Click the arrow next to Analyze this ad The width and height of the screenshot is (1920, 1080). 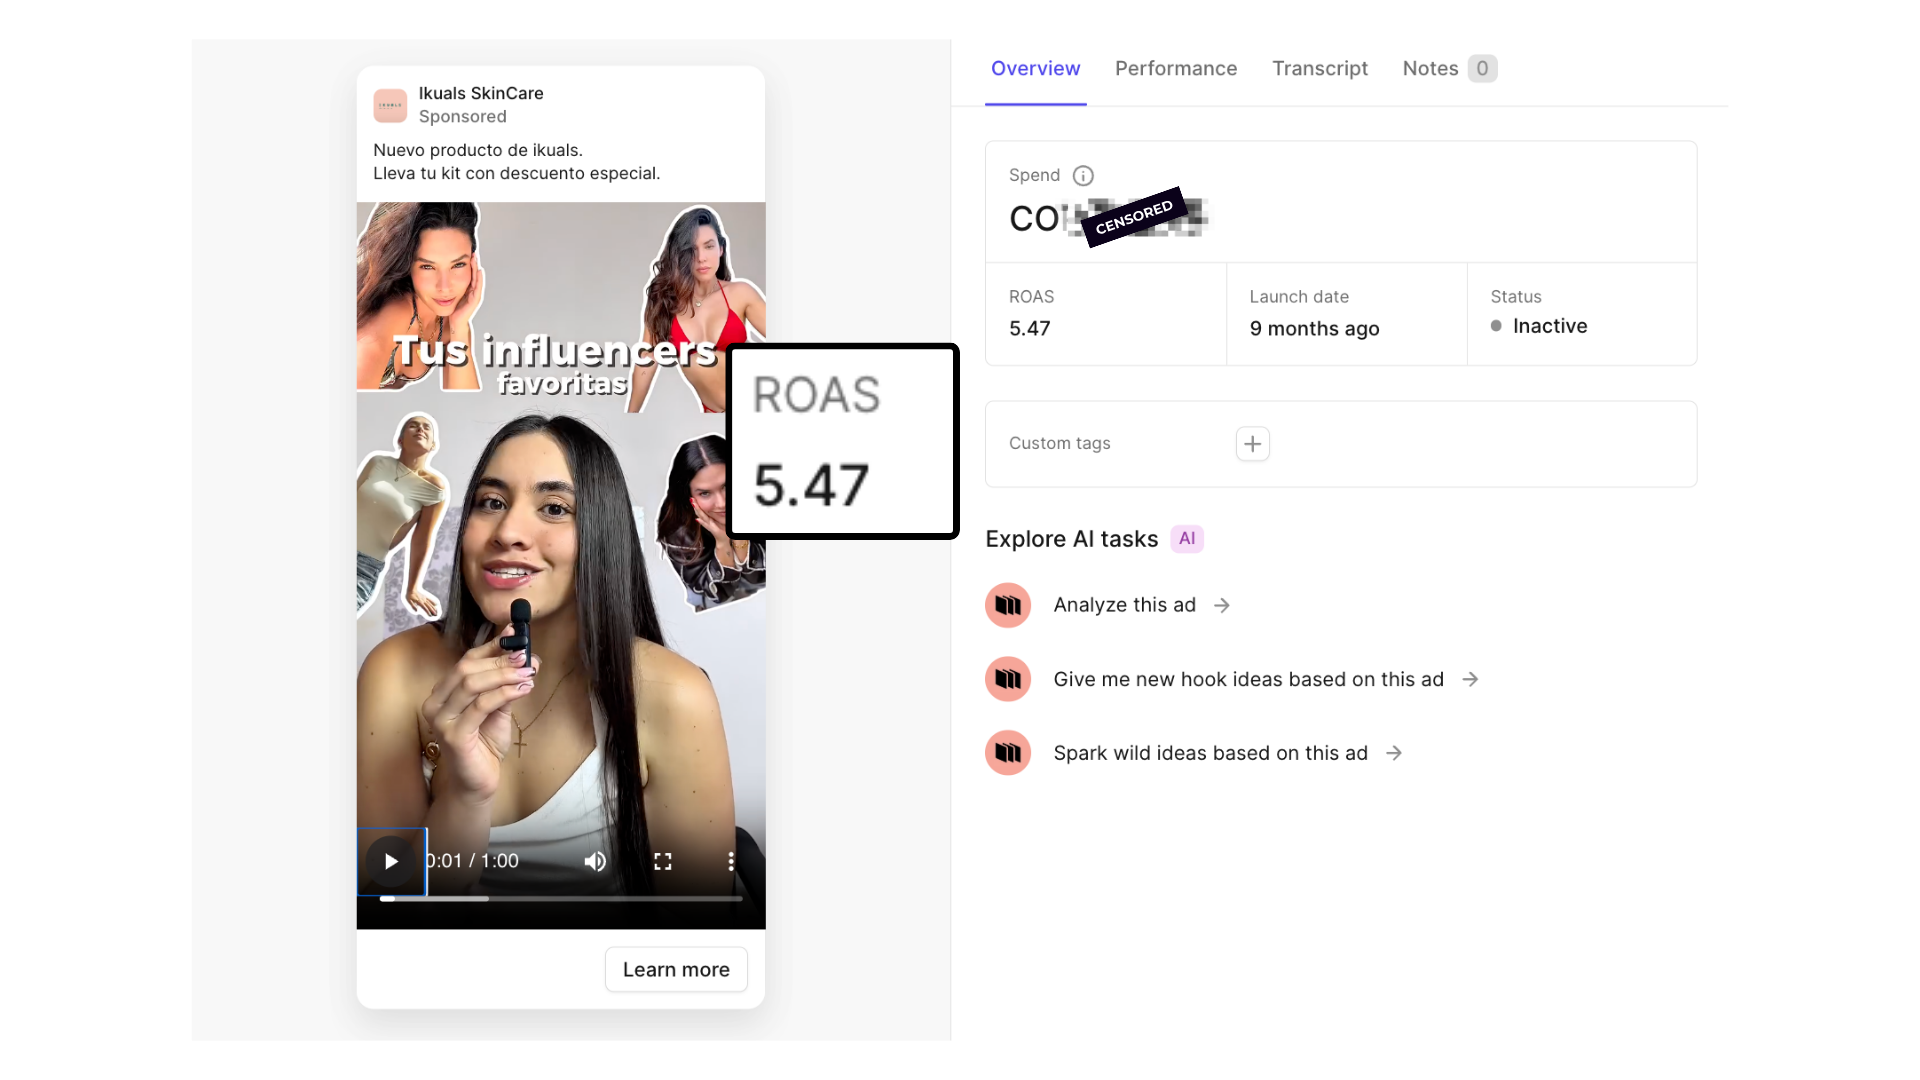pyautogui.click(x=1222, y=605)
